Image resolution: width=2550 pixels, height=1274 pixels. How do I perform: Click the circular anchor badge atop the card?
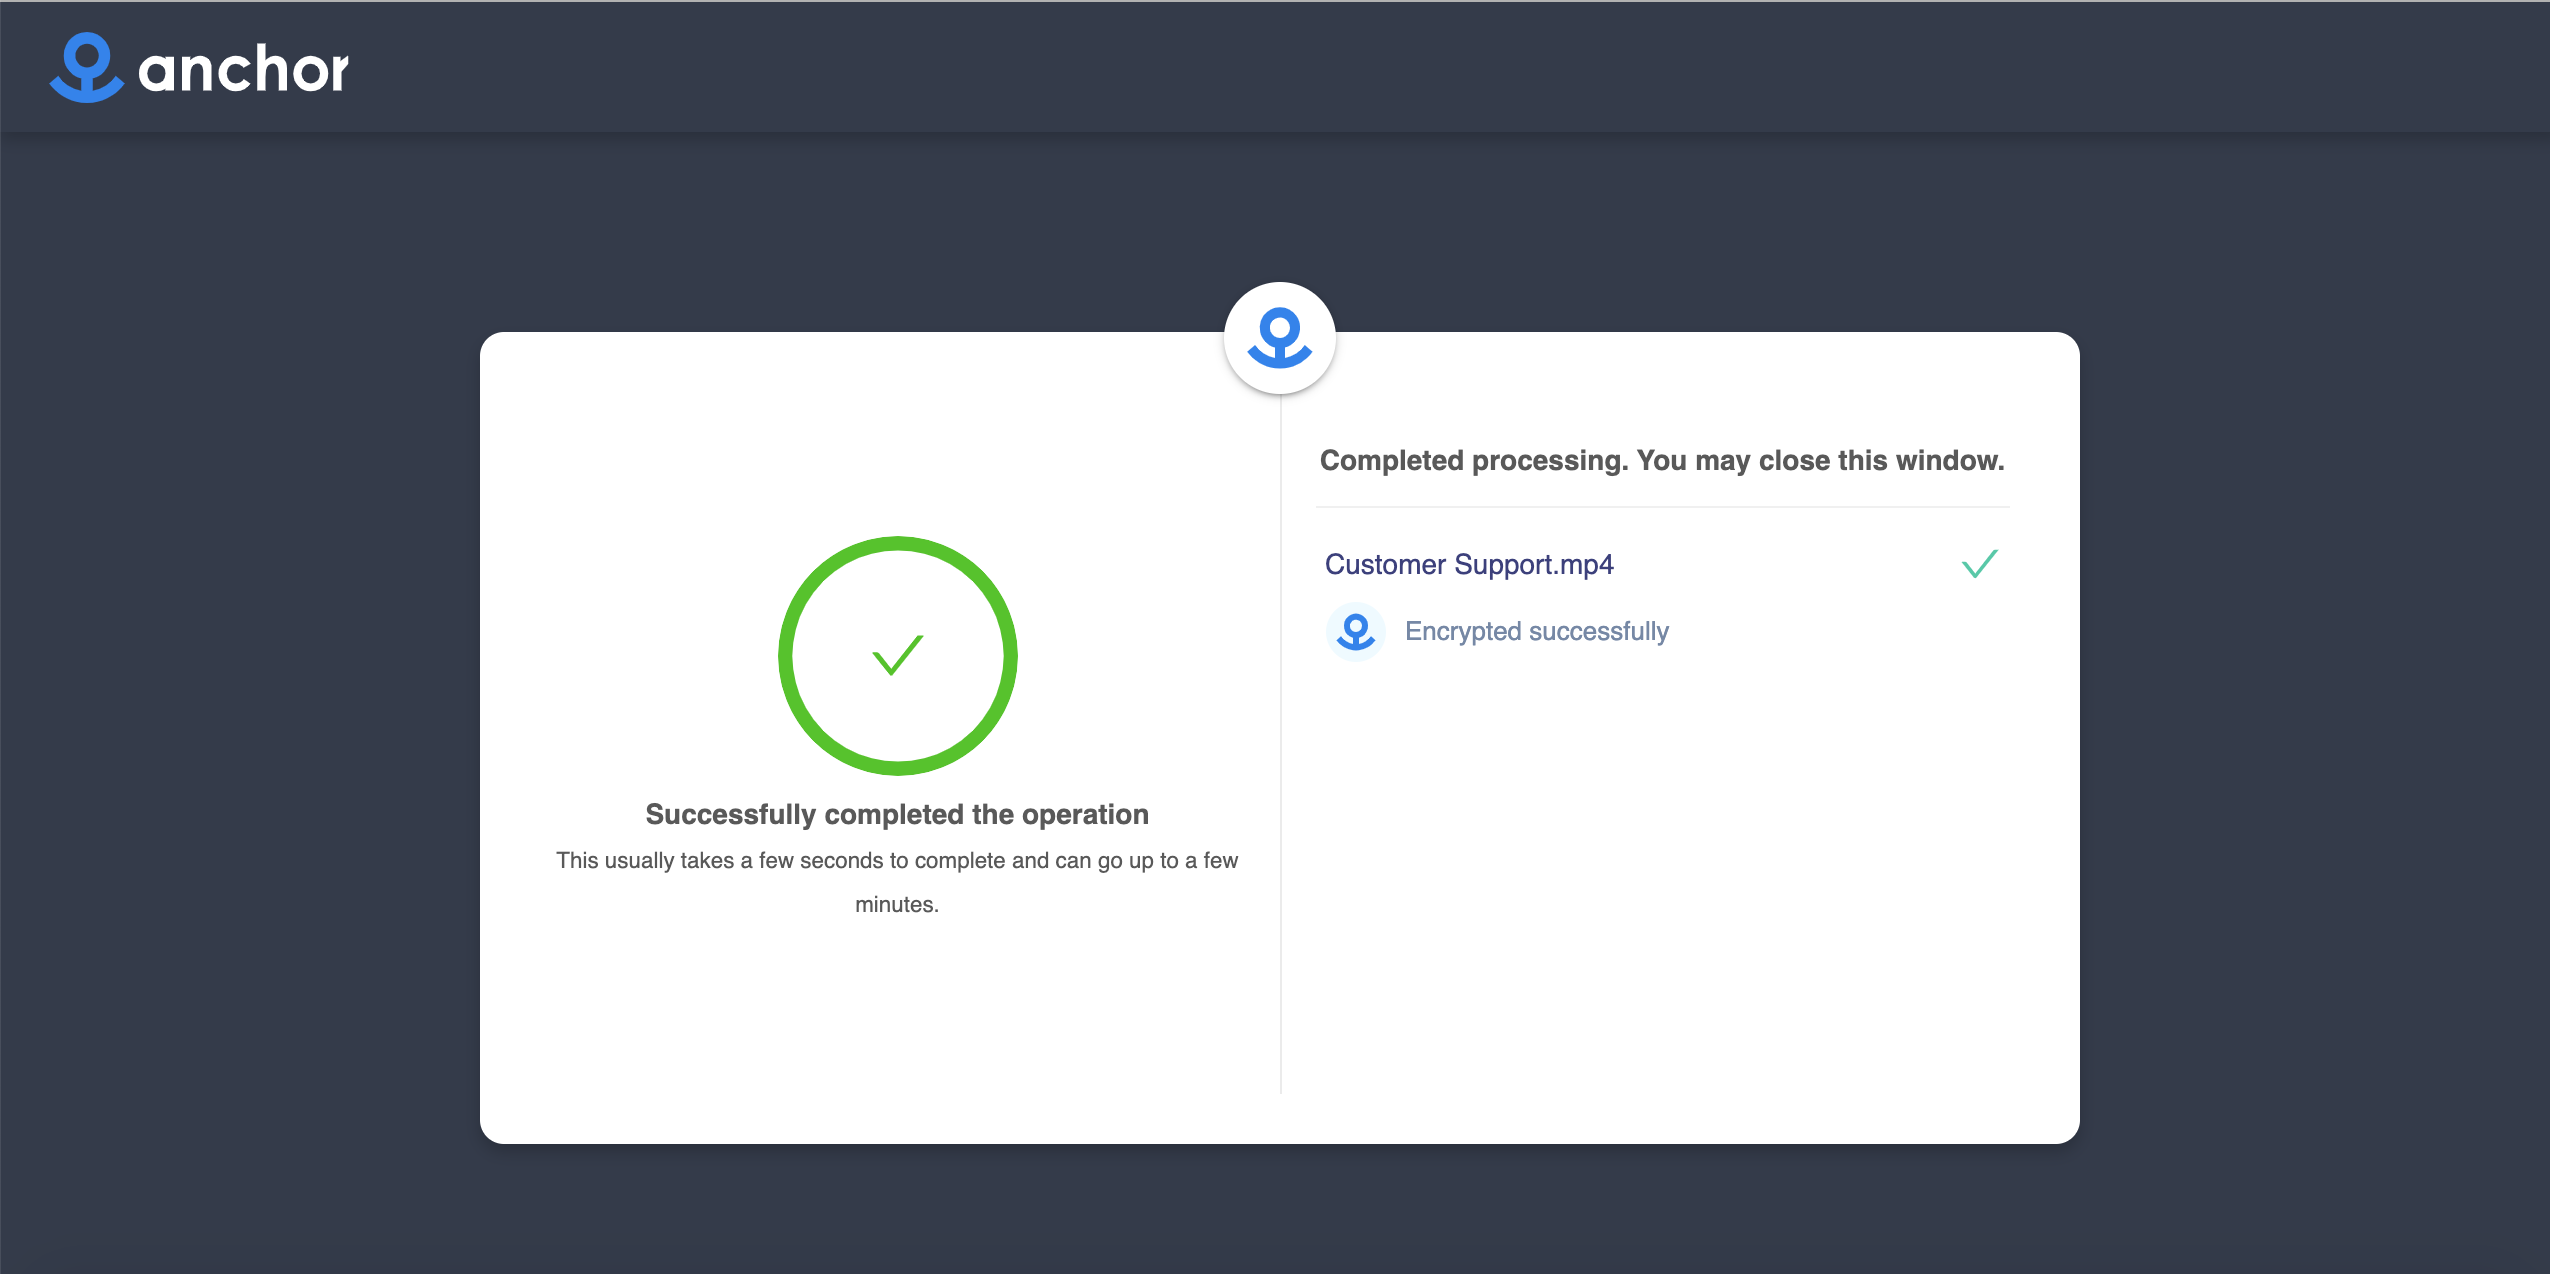(x=1279, y=338)
